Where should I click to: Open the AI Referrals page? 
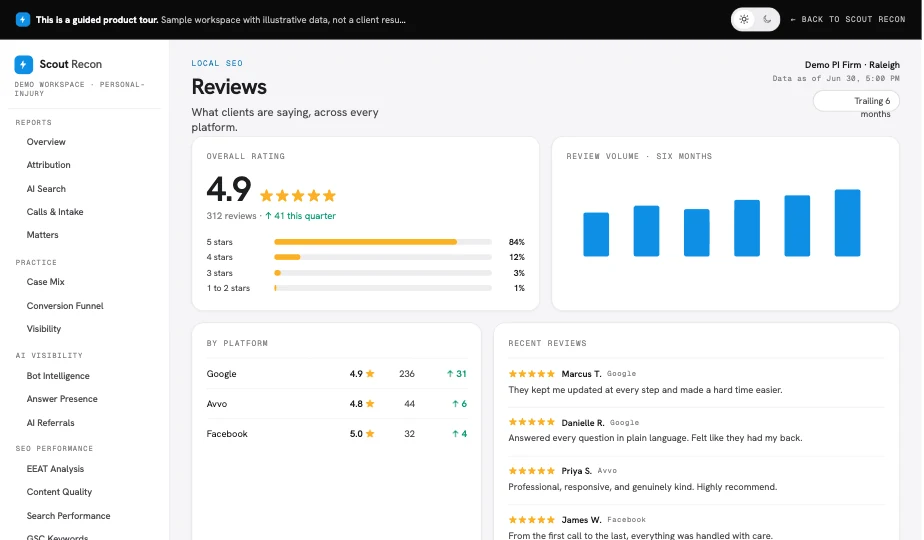tap(50, 423)
